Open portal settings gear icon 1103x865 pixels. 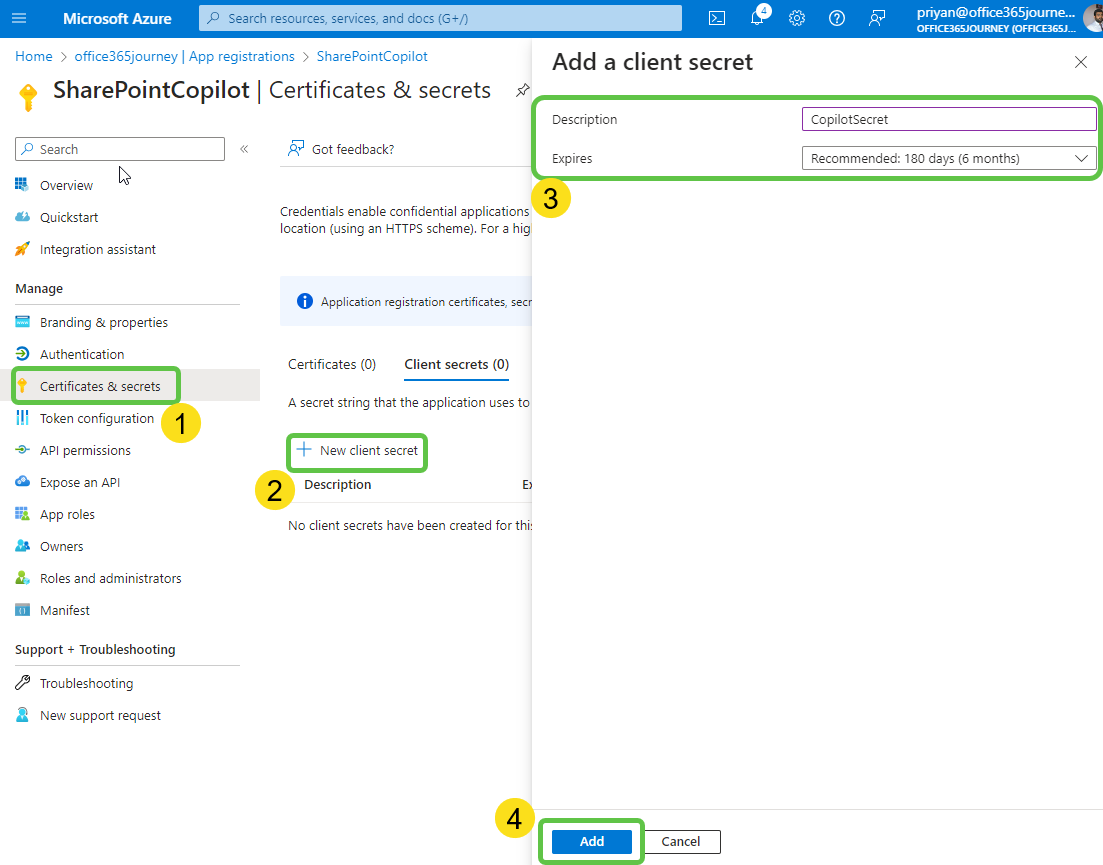797,18
